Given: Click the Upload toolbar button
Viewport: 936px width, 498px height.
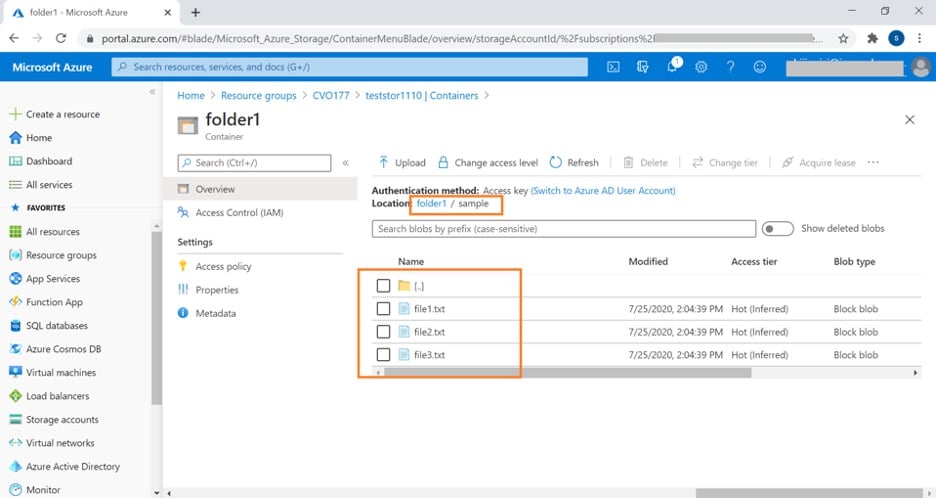Looking at the screenshot, I should point(401,162).
